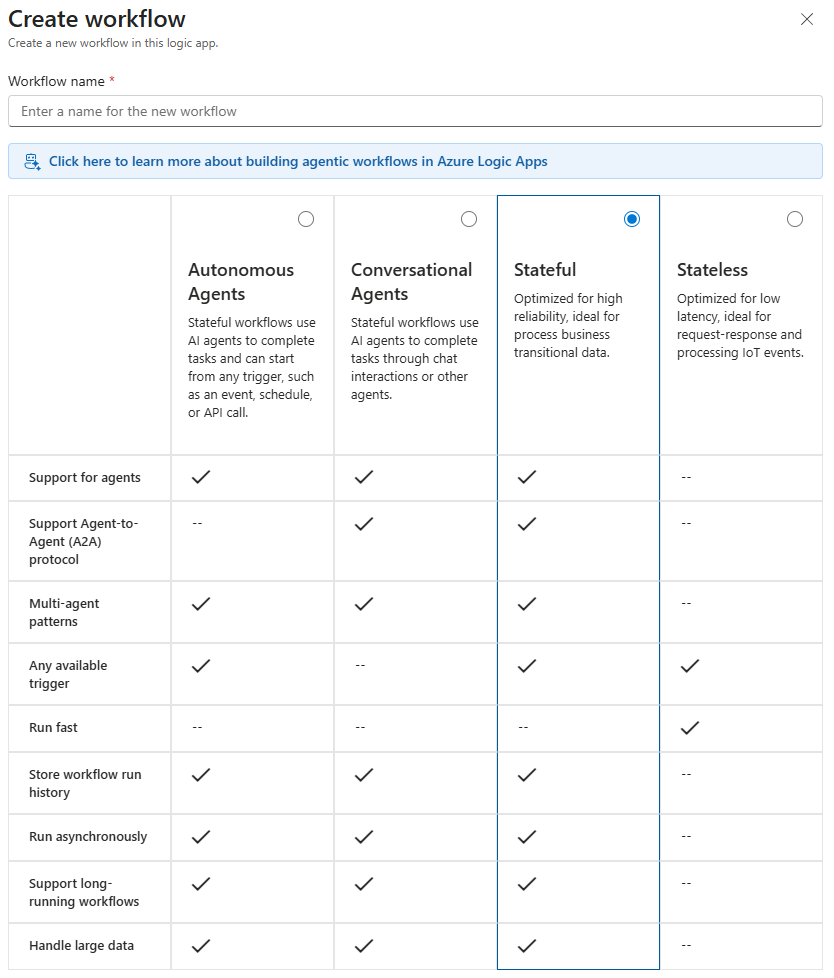Click Conversational Agents checkmark for Run asynchronously

pos(364,837)
